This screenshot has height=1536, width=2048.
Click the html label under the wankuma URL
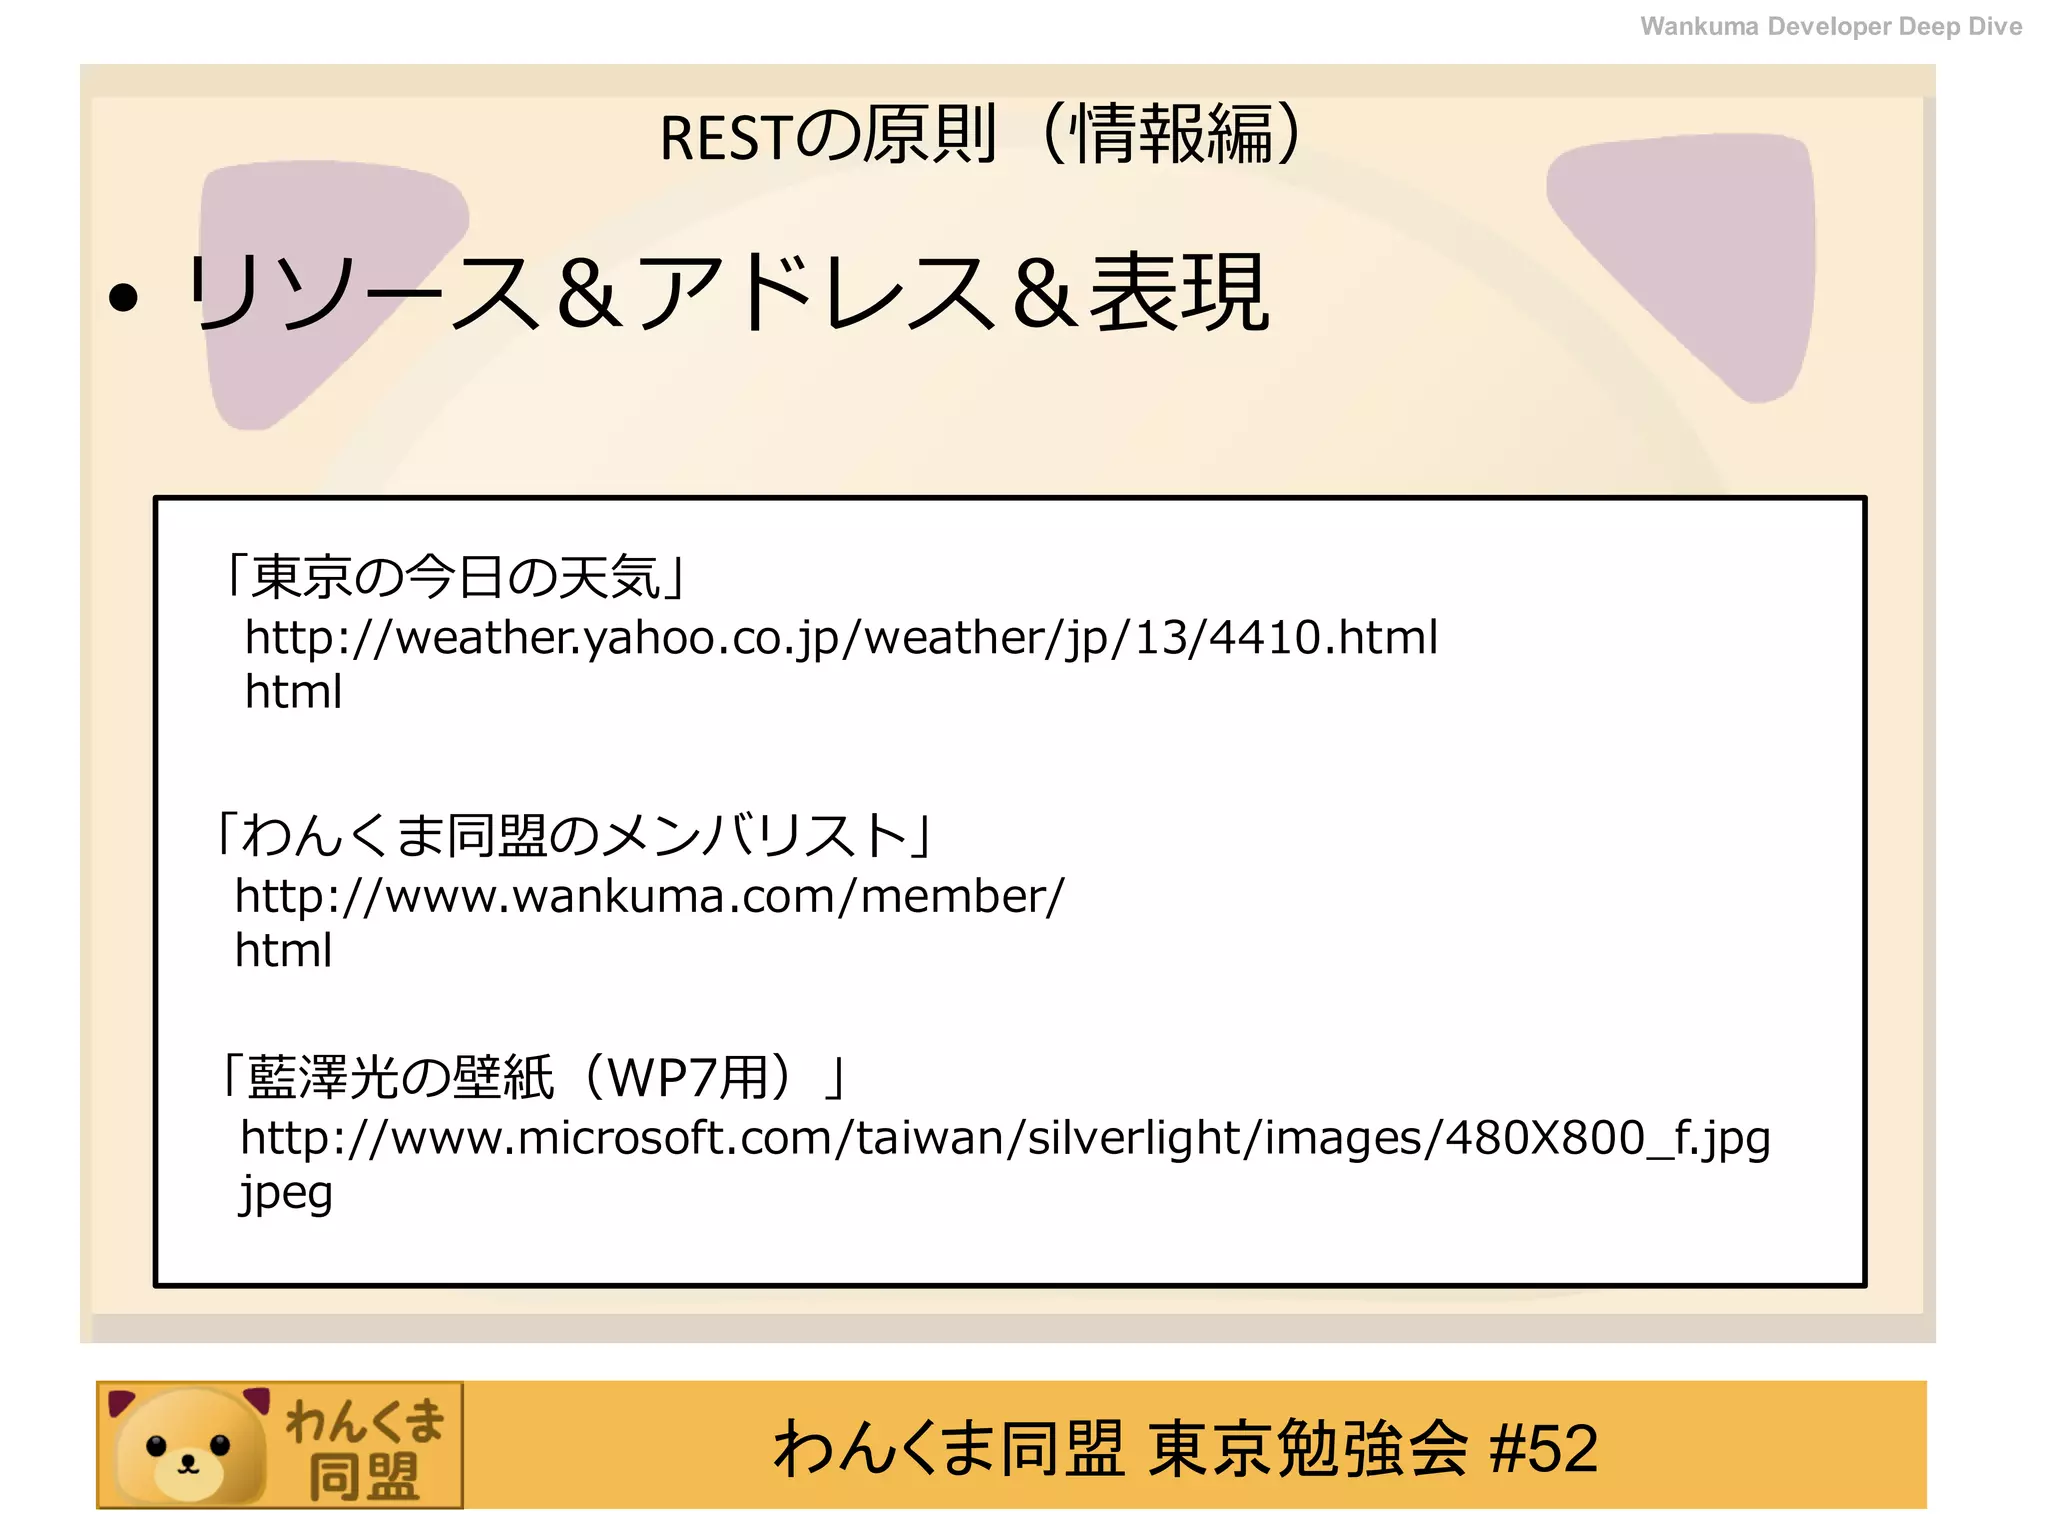(x=283, y=950)
